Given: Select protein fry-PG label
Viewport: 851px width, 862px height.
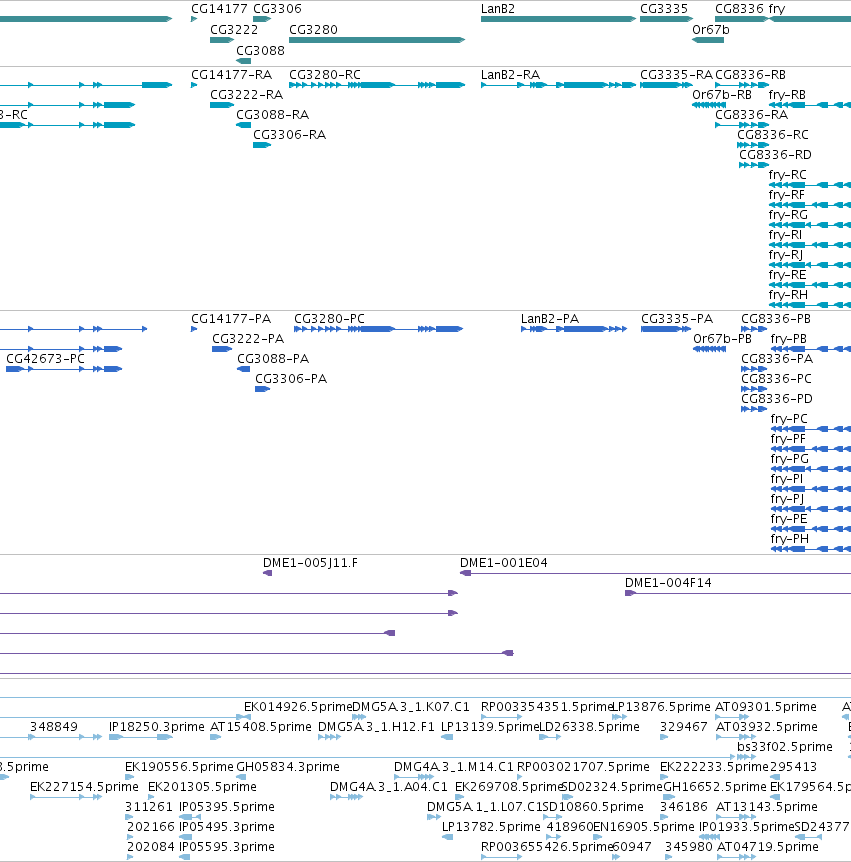Looking at the screenshot, I should (790, 458).
